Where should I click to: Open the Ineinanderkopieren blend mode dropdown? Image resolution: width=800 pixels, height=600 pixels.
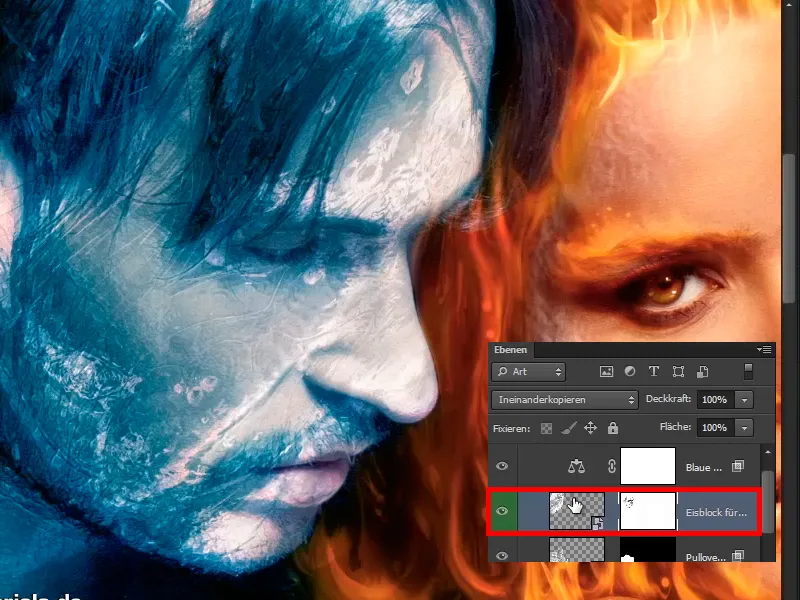[x=565, y=399]
